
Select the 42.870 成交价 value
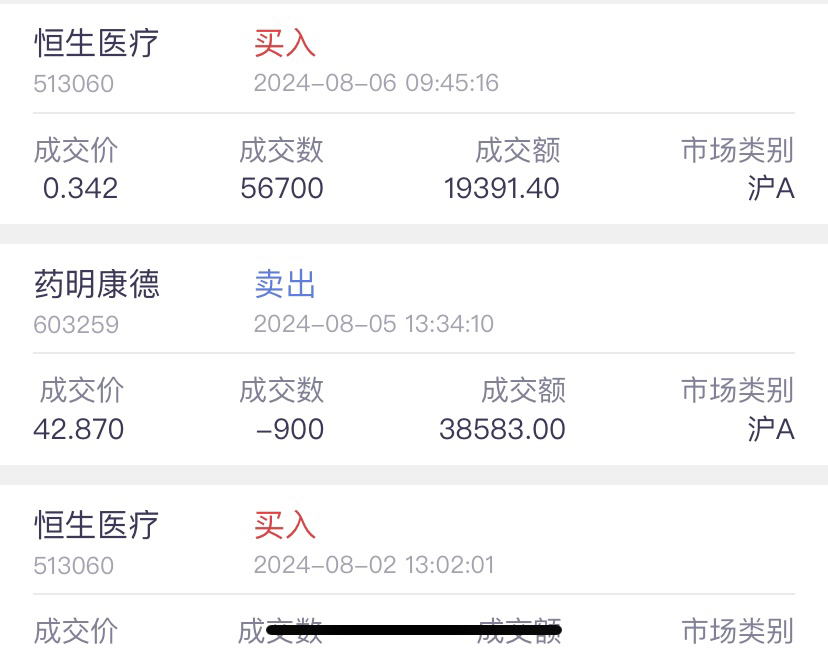79,429
